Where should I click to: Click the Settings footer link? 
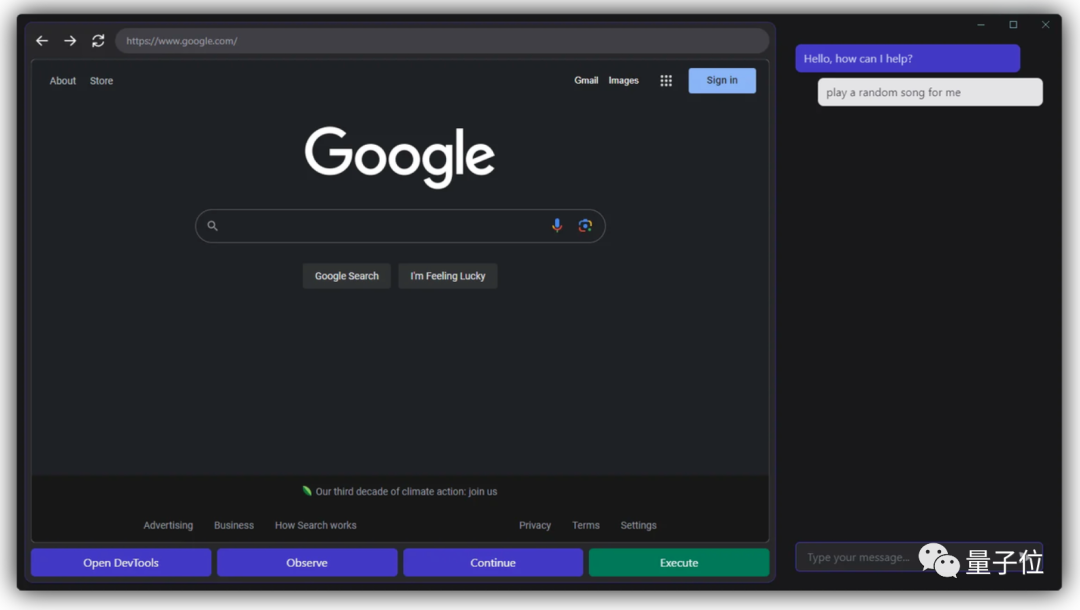[638, 525]
